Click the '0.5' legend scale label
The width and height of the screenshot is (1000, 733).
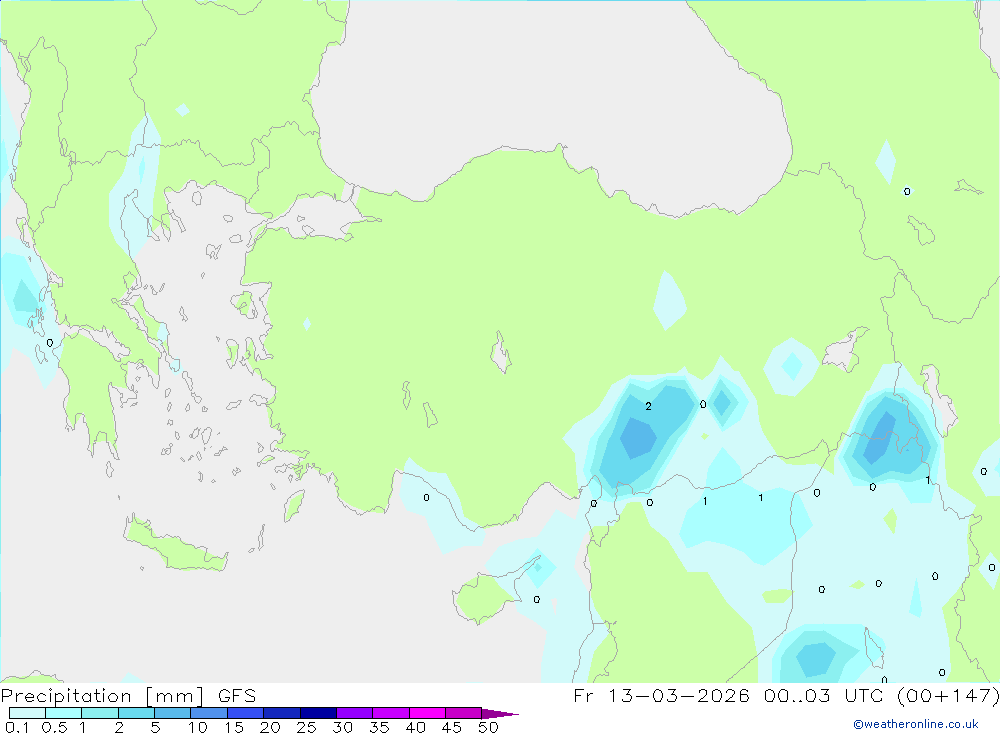coord(54,727)
